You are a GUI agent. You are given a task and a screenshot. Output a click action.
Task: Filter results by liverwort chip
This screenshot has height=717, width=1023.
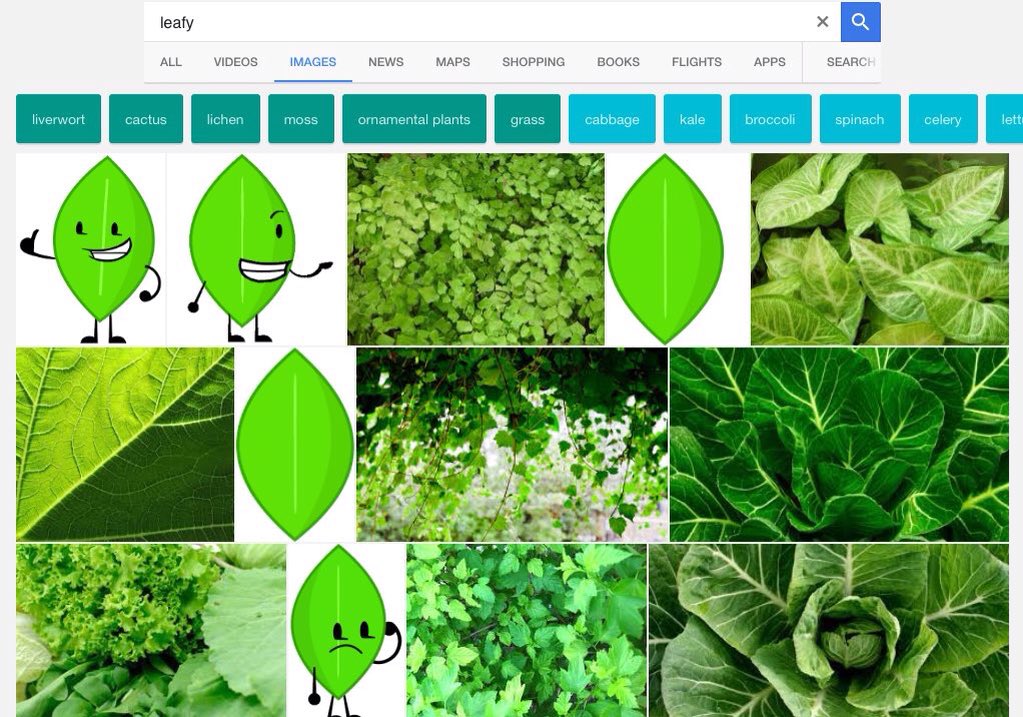tap(59, 119)
